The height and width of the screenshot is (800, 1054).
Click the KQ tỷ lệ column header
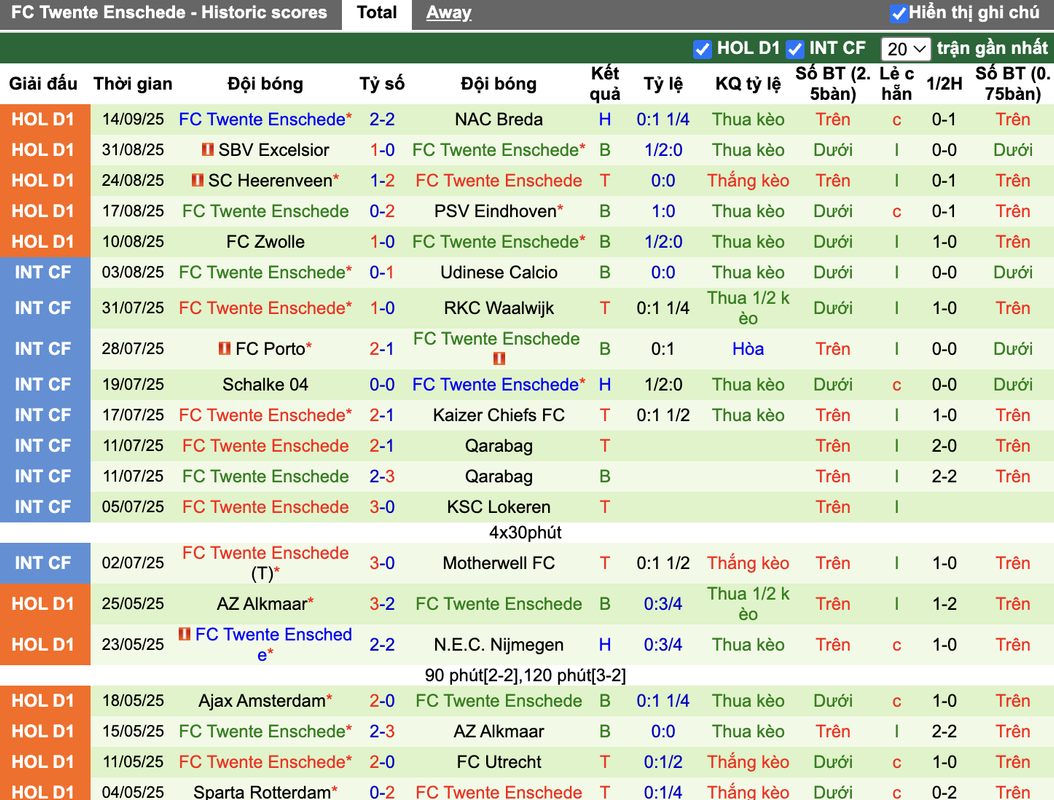tap(748, 84)
